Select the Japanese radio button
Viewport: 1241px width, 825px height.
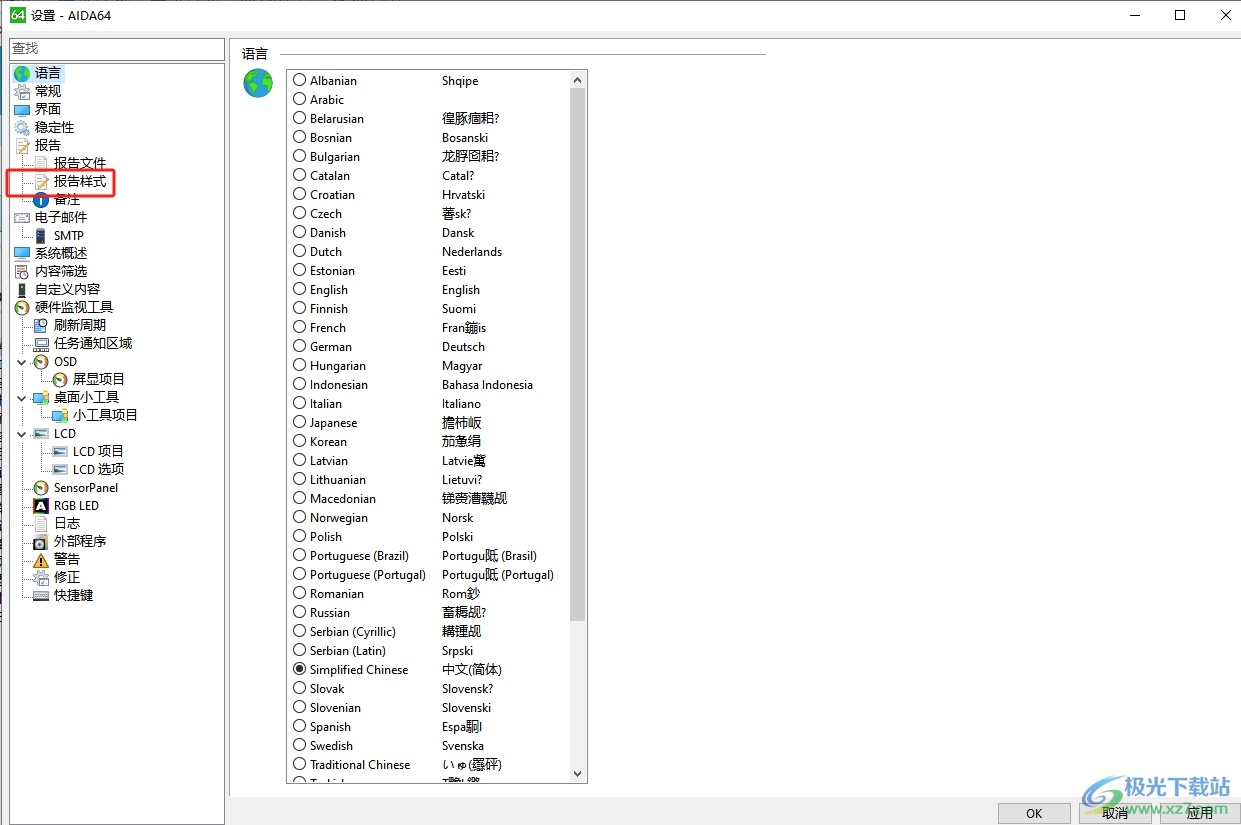pos(300,422)
